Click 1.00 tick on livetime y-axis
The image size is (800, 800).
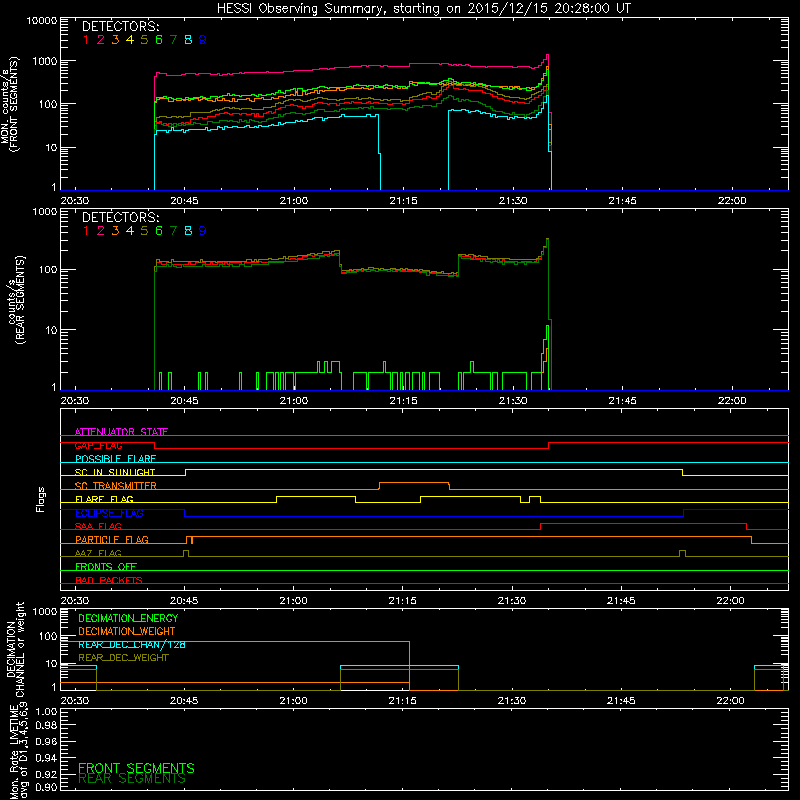click(46, 712)
